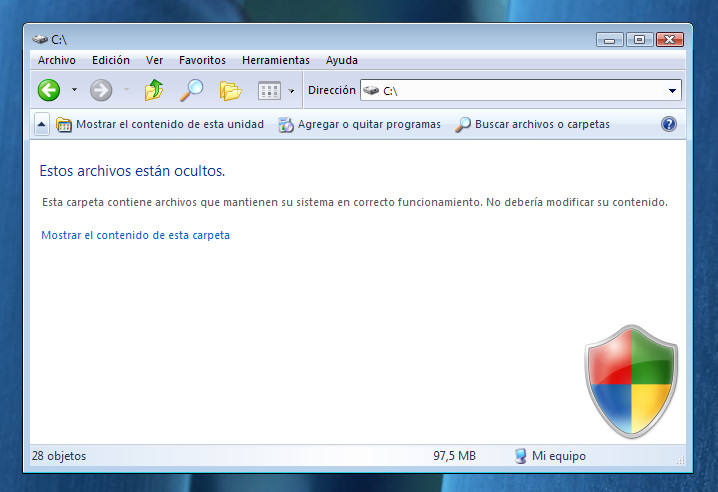The height and width of the screenshot is (492, 718).
Task: Collapse the task bar with up arrow
Action: coord(42,124)
